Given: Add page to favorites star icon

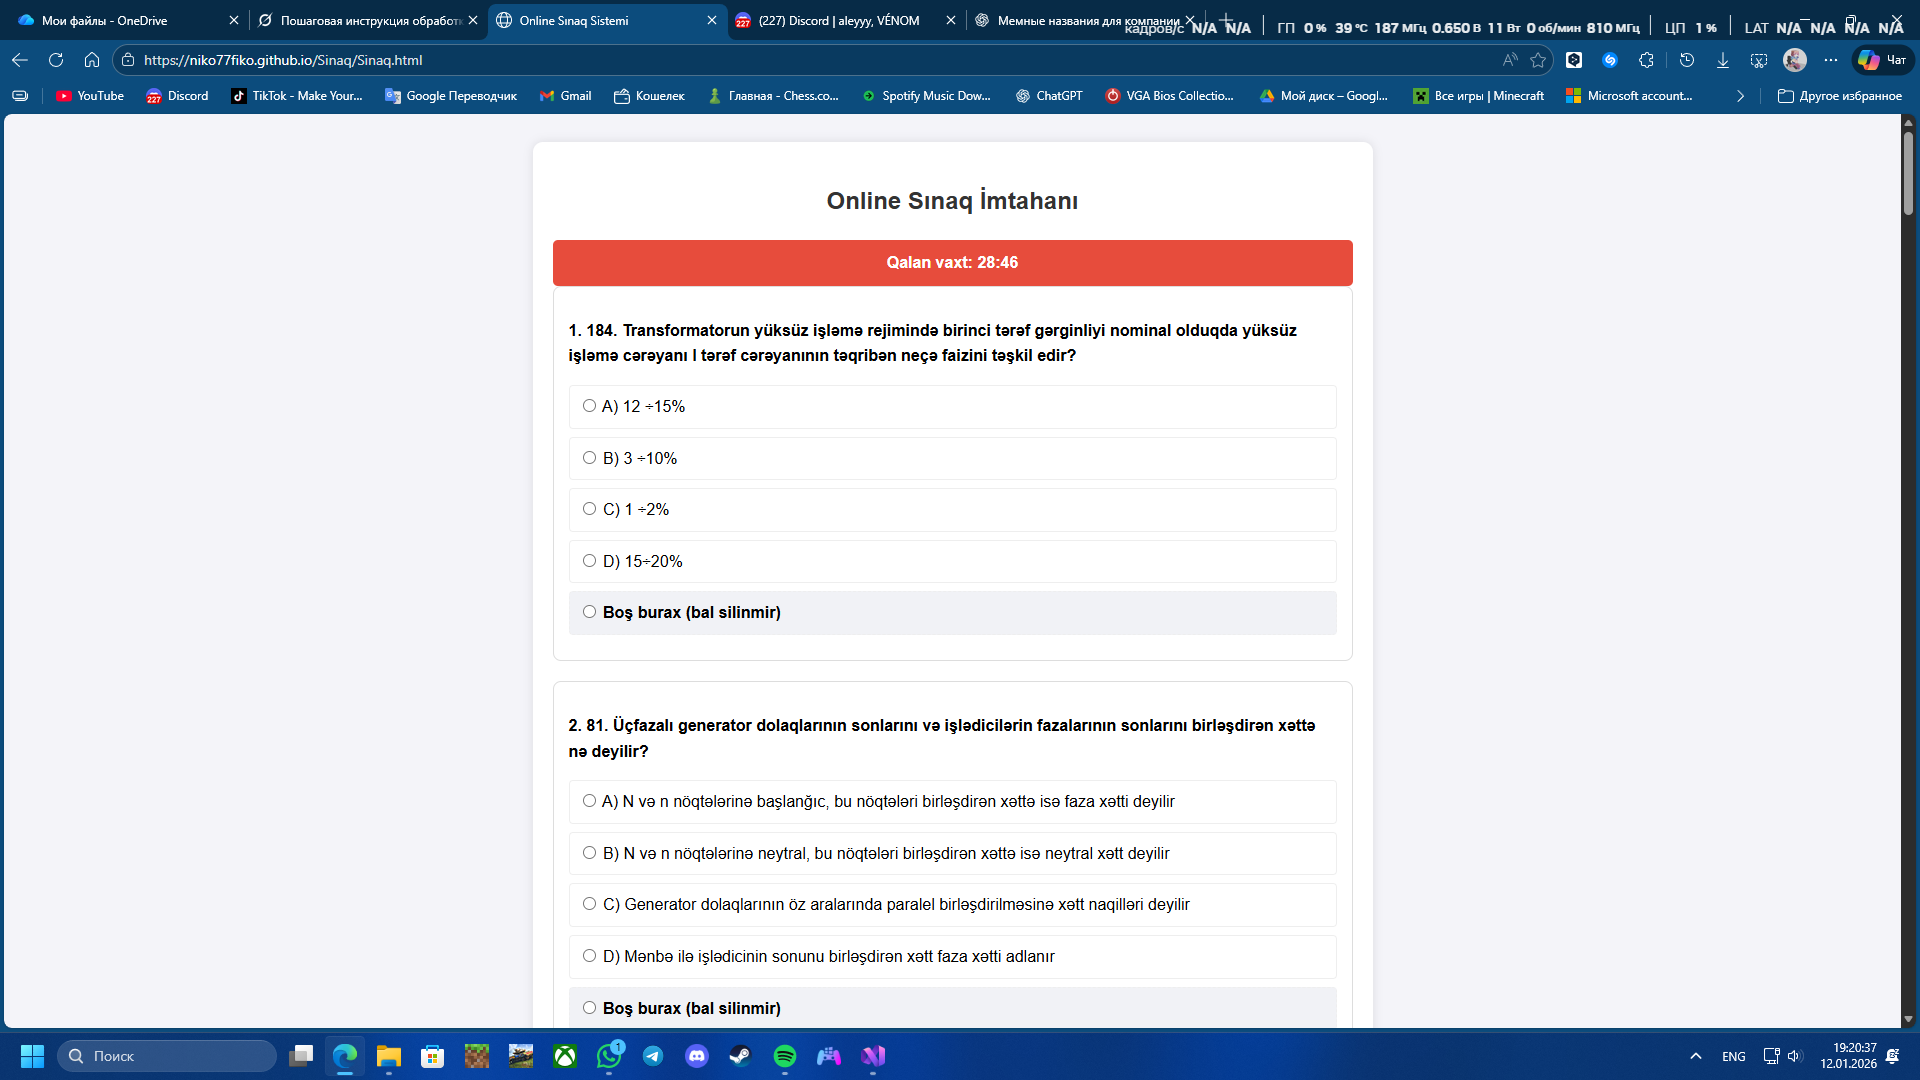Looking at the screenshot, I should coord(1538,60).
